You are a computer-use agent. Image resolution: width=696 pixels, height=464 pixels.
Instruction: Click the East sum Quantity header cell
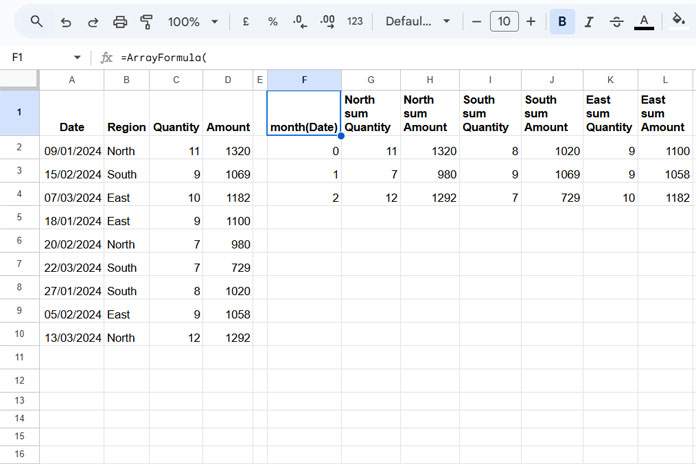point(610,113)
